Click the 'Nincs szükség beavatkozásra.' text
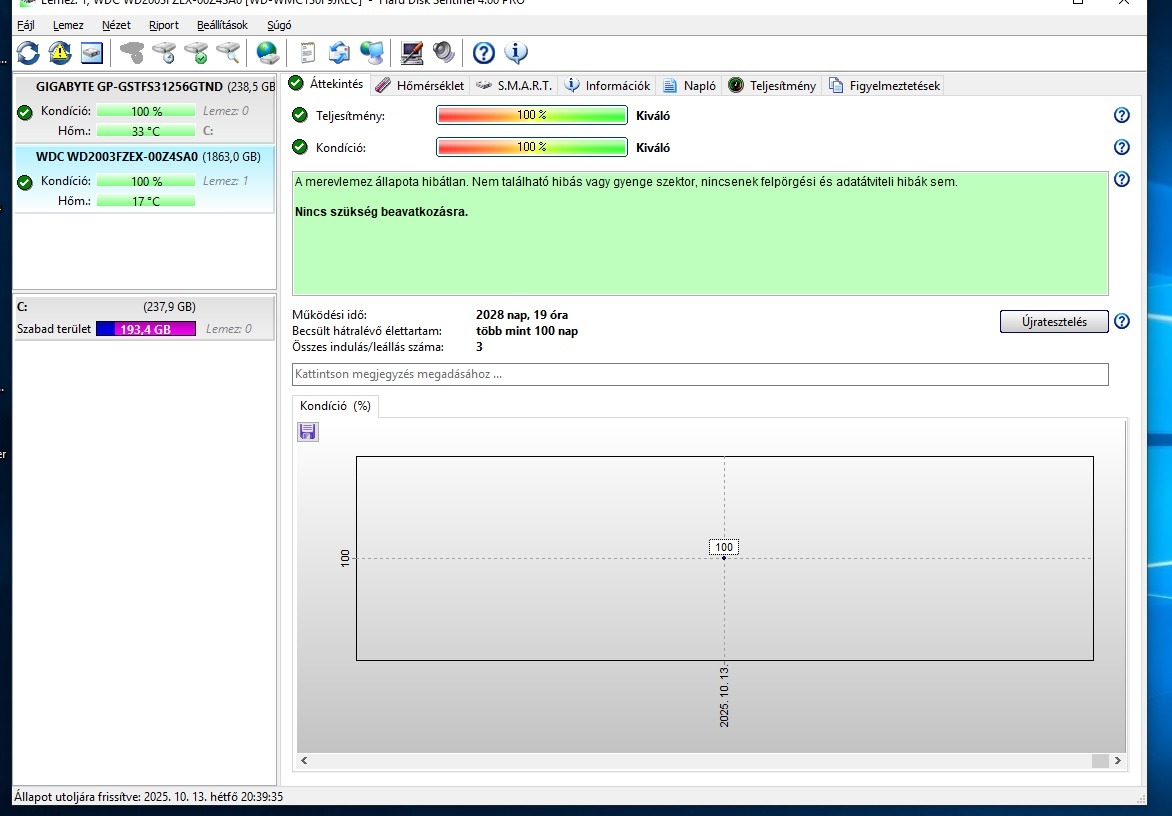The image size is (1172, 816). click(x=381, y=211)
